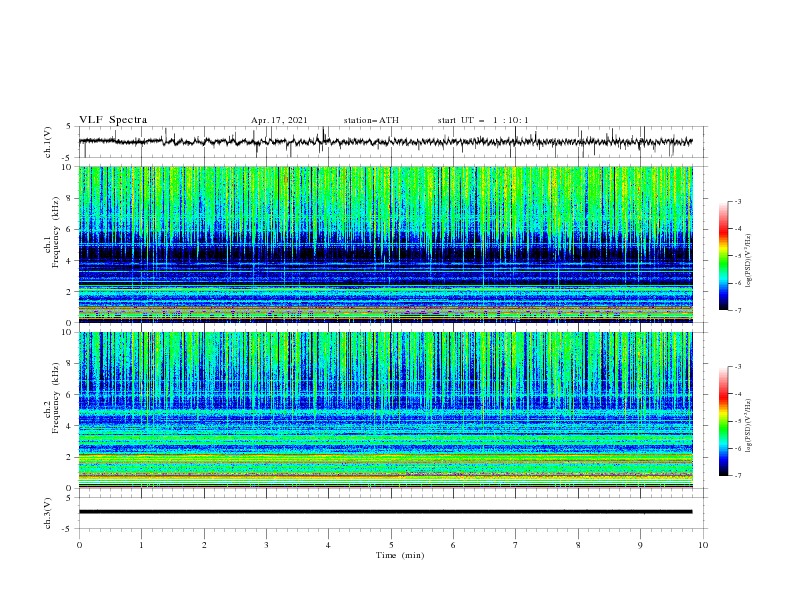Viewport: 792px width, 612px height.
Task: Click the lower colorbar log(PSD) label
Action: point(749,425)
